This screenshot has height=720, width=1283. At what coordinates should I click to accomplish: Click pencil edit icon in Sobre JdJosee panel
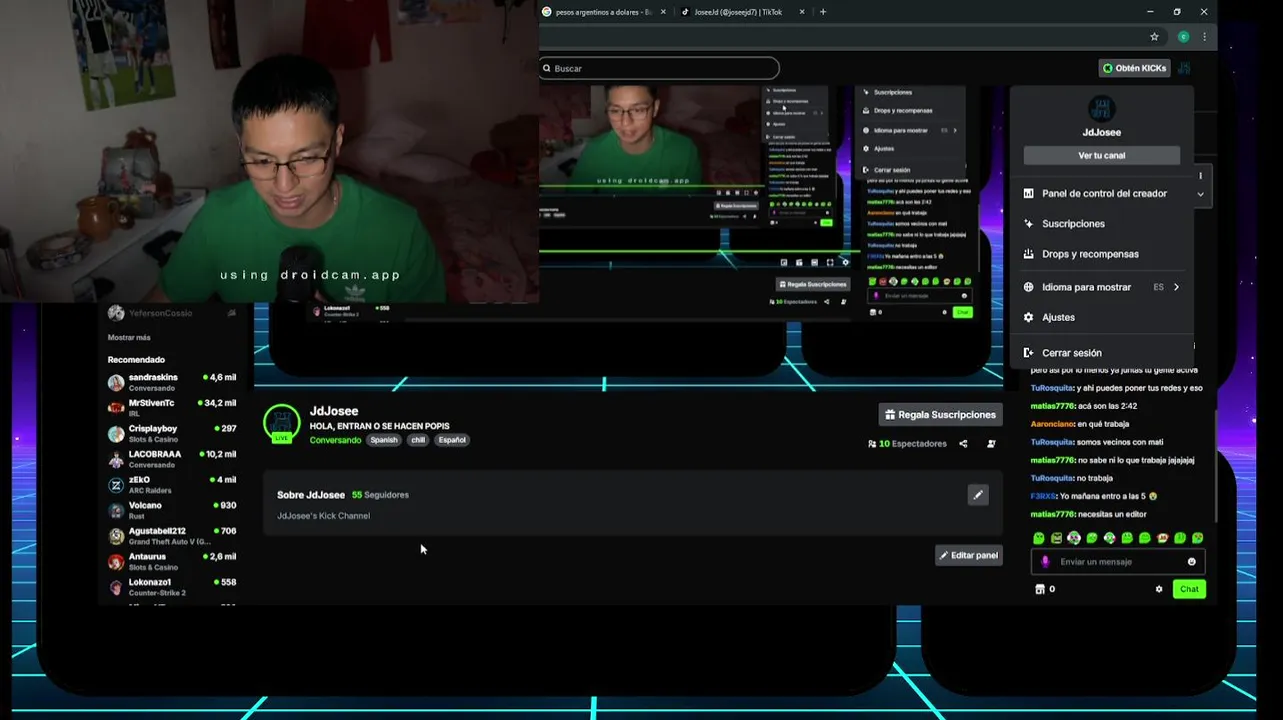pos(978,495)
